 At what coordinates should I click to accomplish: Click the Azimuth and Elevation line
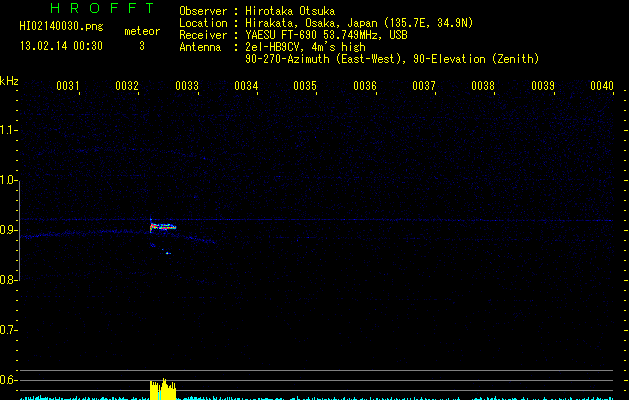[x=392, y=59]
